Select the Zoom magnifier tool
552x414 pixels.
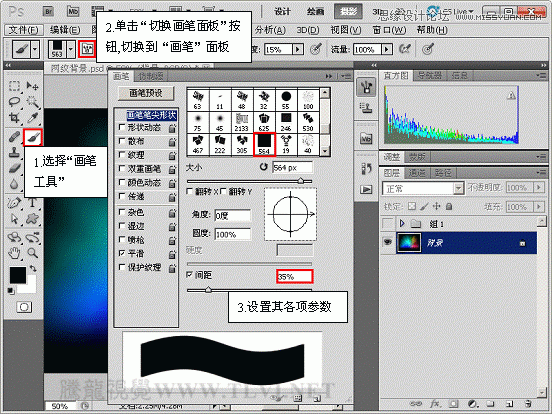coord(32,253)
